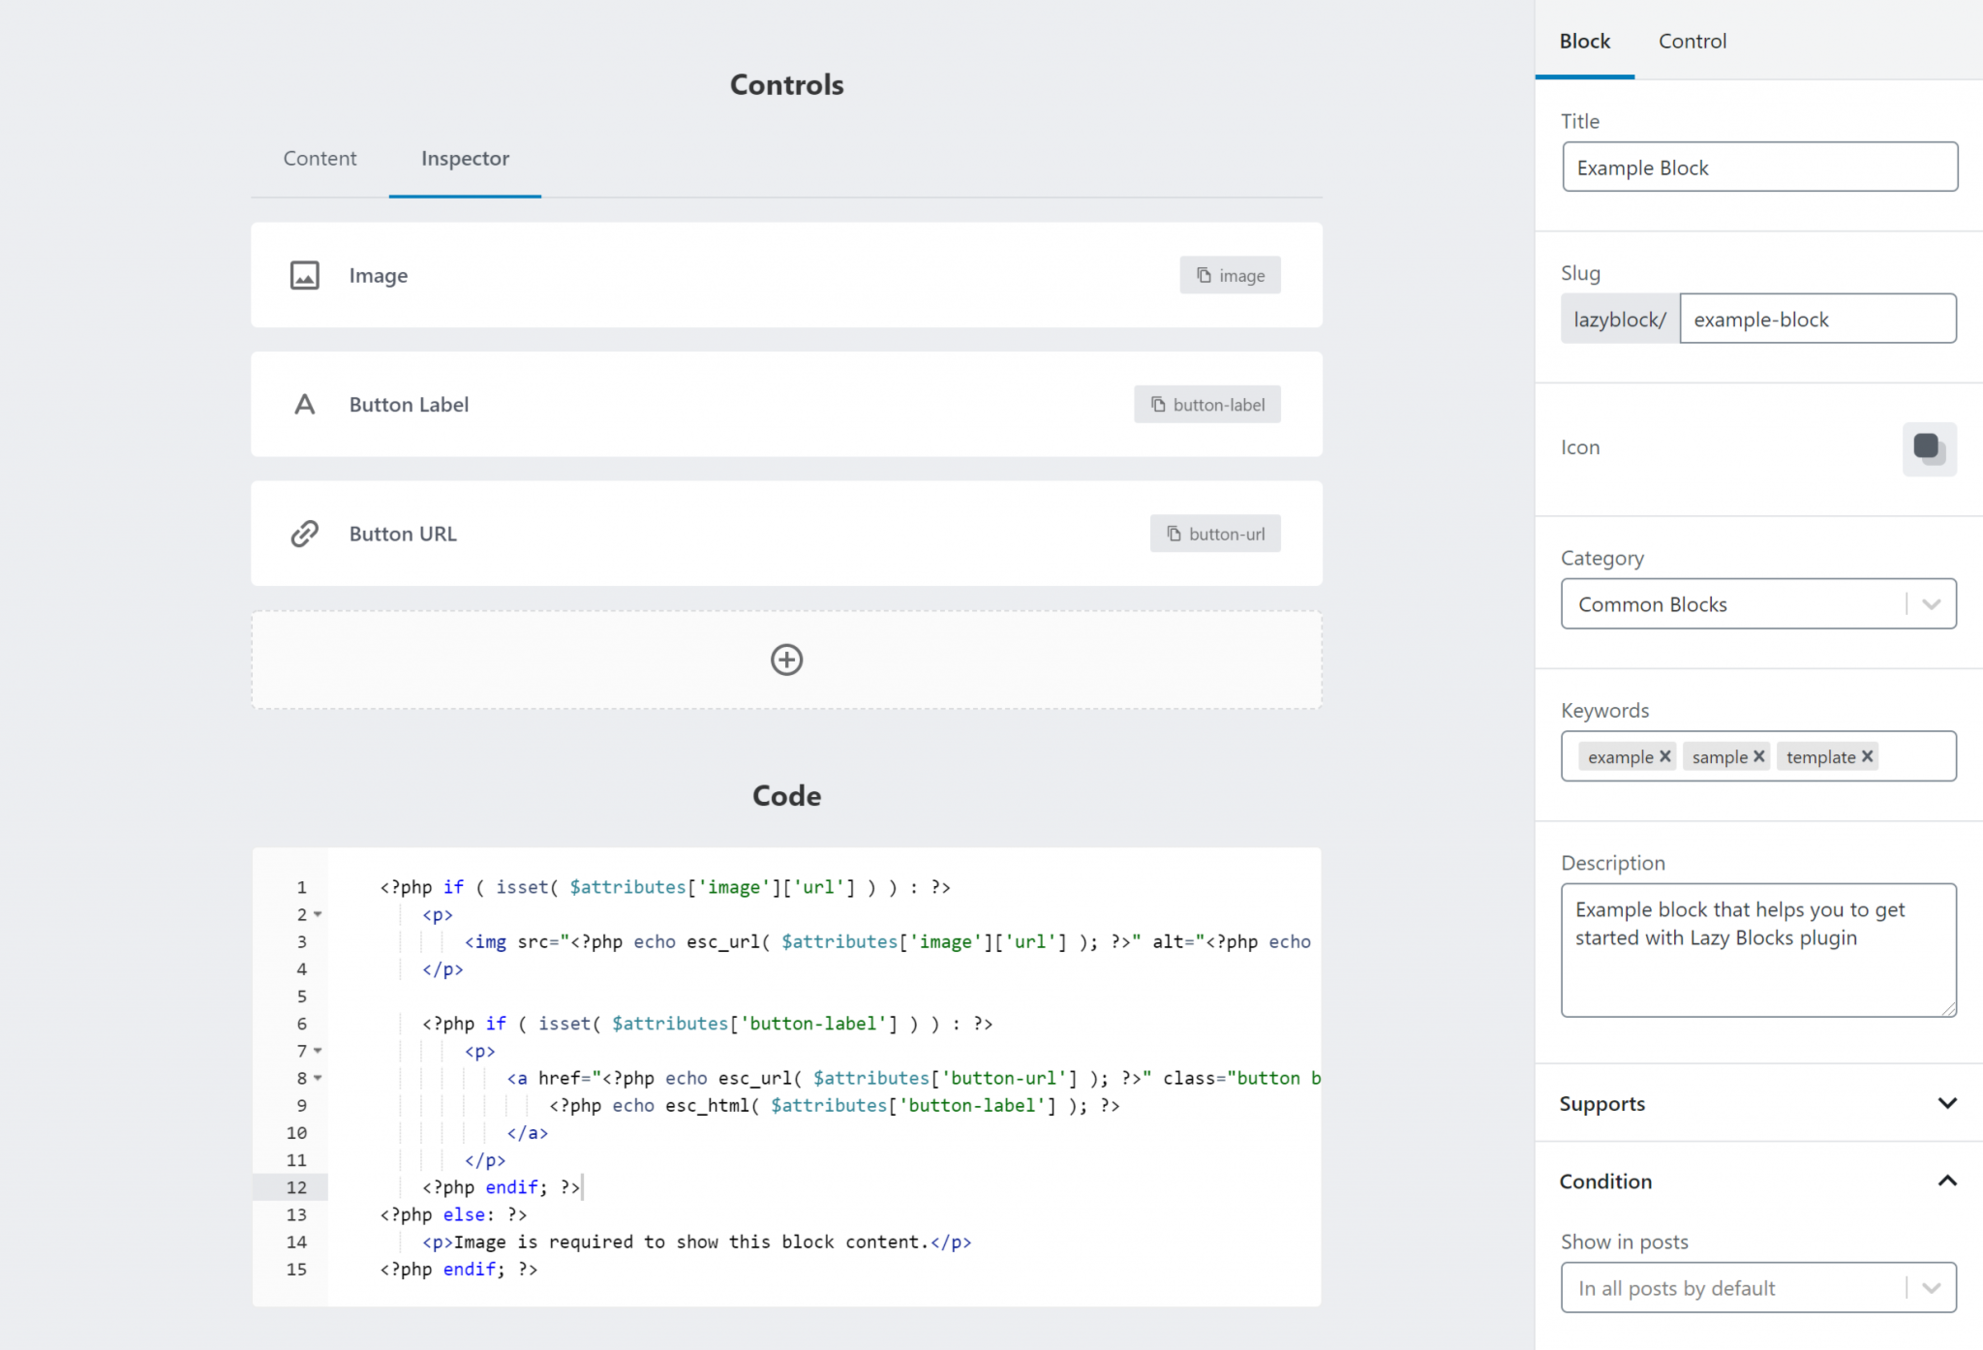Click the Button Label text icon
Viewport: 1983px width, 1350px height.
coord(304,404)
